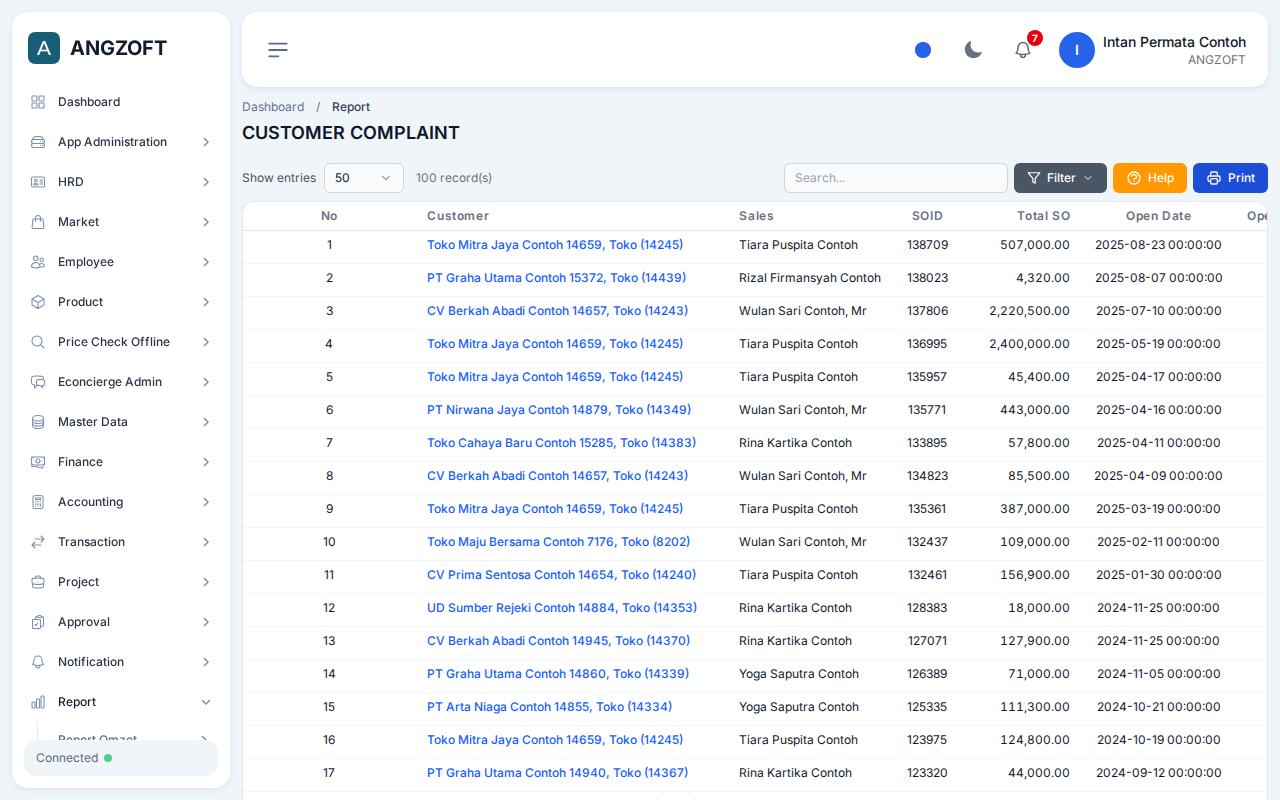Expand the HRD menu chevron
Screen dimensions: 1280x800
[x=206, y=182]
